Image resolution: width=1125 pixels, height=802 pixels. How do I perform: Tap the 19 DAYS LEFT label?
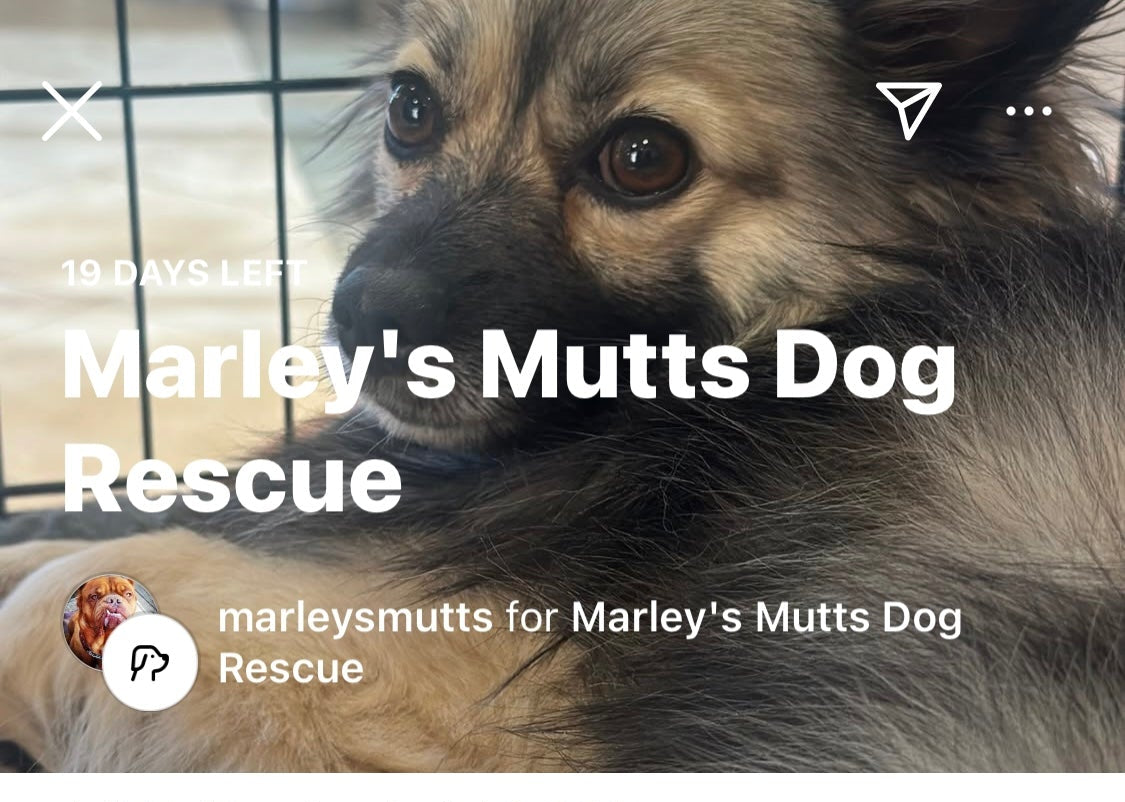184,273
